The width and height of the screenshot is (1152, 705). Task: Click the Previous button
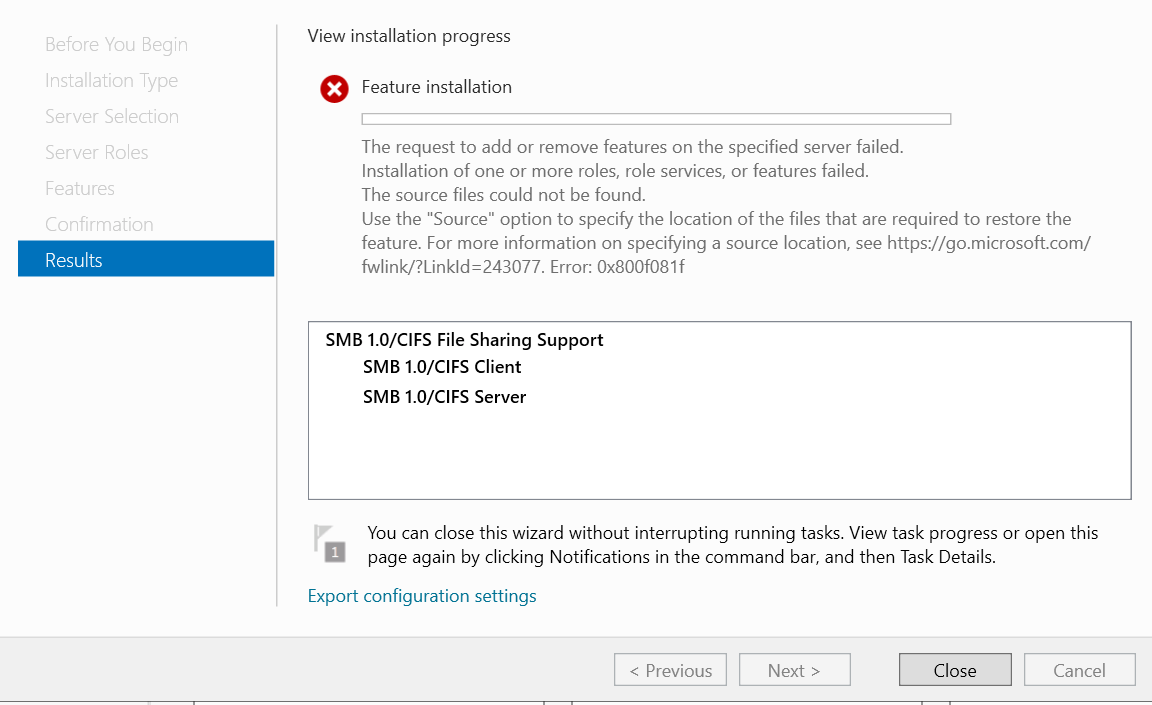coord(670,669)
